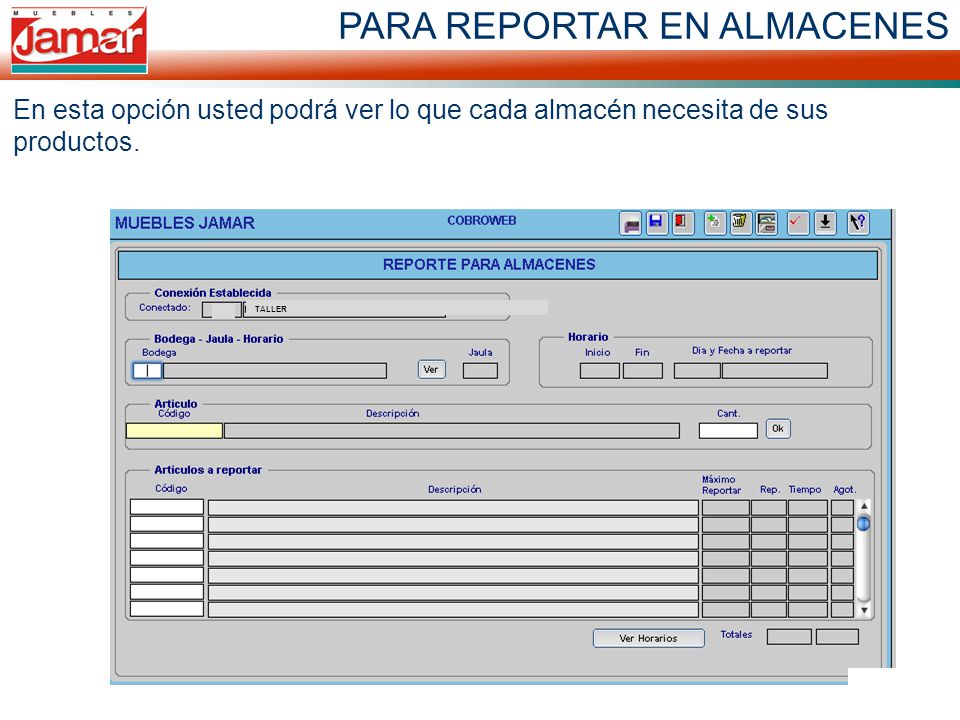Focus the Bodega code input box
Viewport: 960px width, 720px height.
(x=147, y=370)
